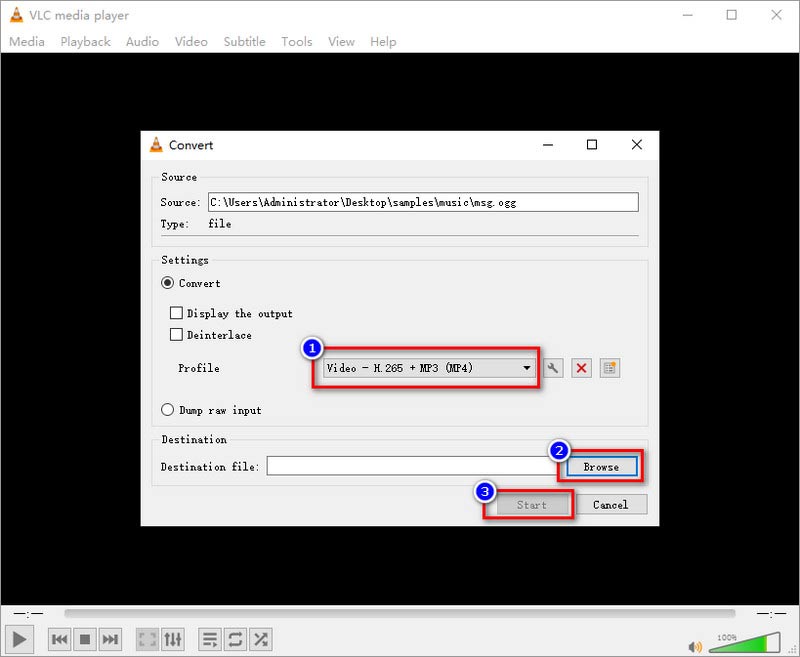Stop playback with the stop button
This screenshot has width=800, height=657.
(85, 639)
